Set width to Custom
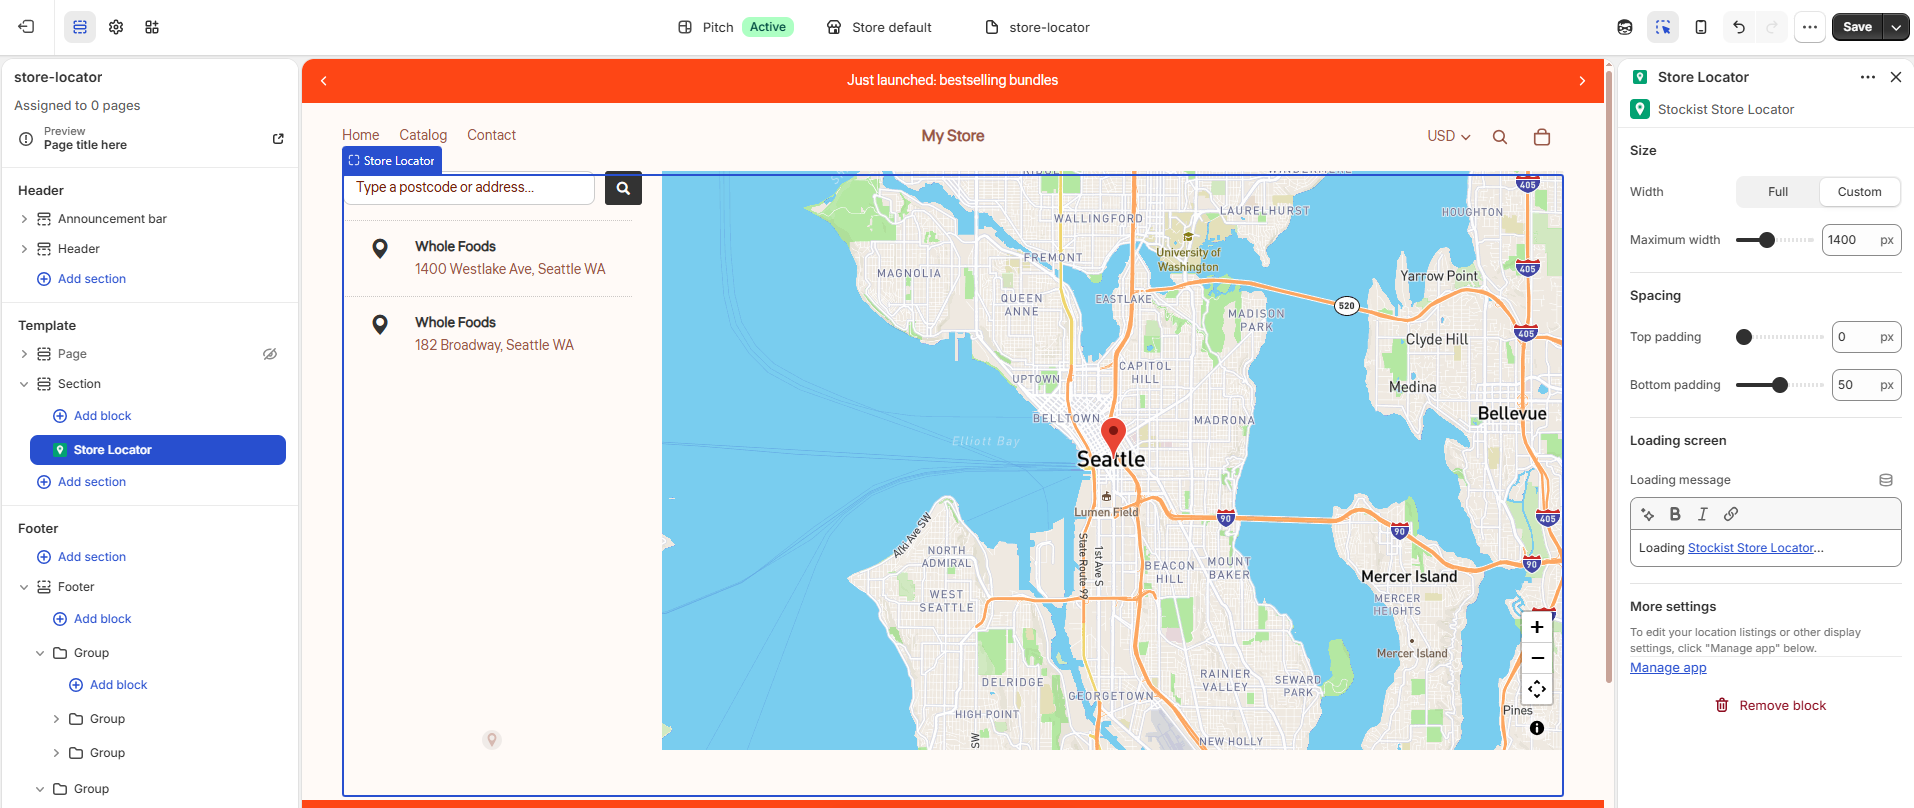This screenshot has width=1914, height=808. point(1859,192)
